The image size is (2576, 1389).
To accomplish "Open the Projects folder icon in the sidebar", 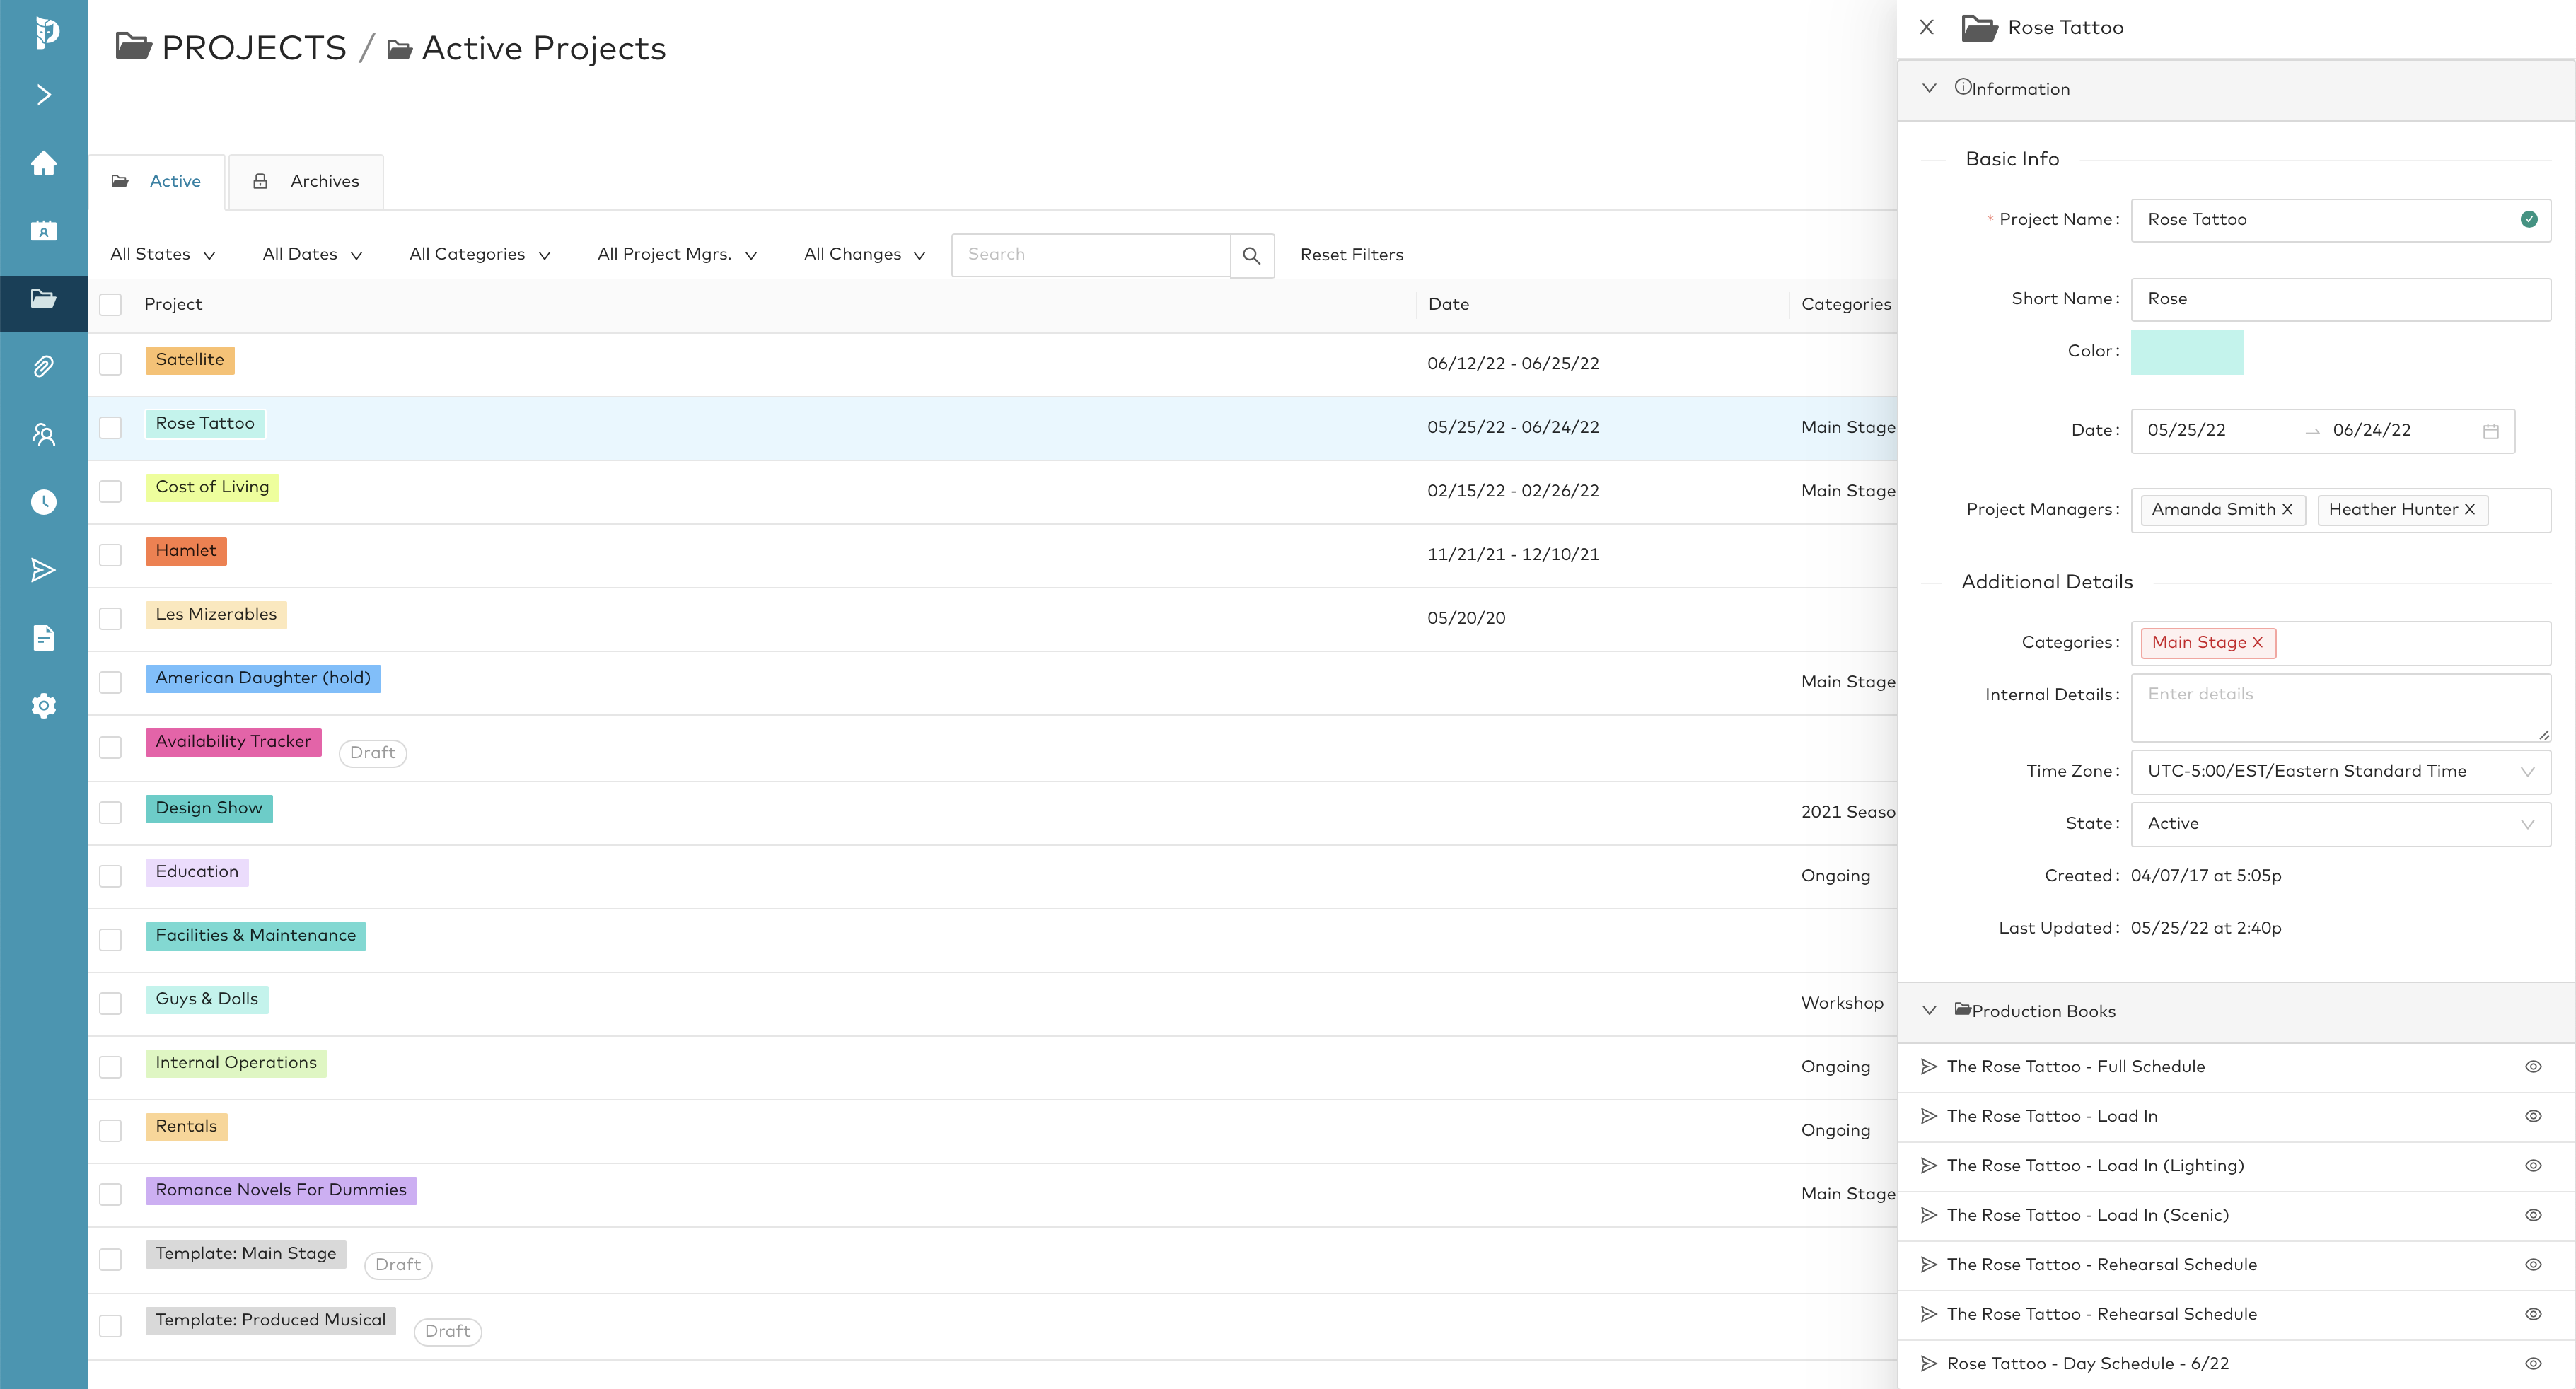I will tap(44, 299).
